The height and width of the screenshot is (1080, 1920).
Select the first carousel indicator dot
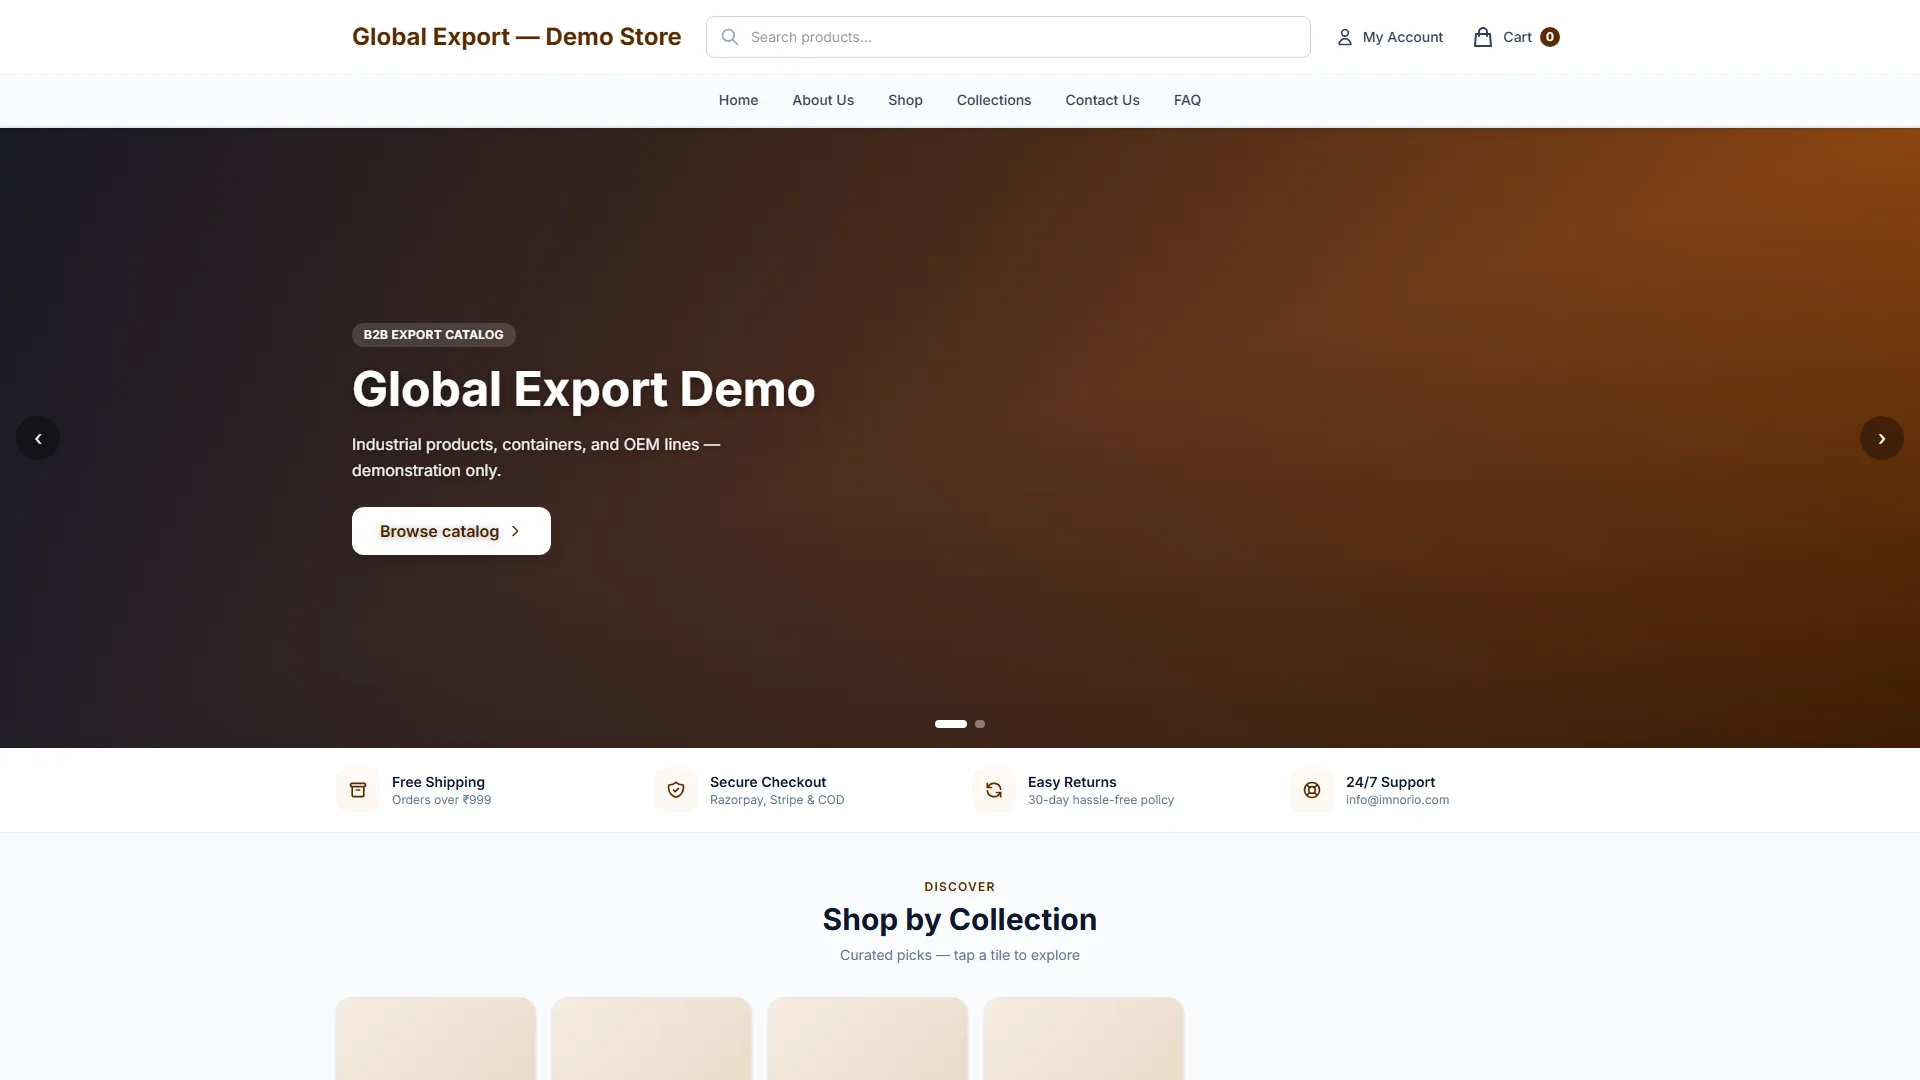pos(951,724)
